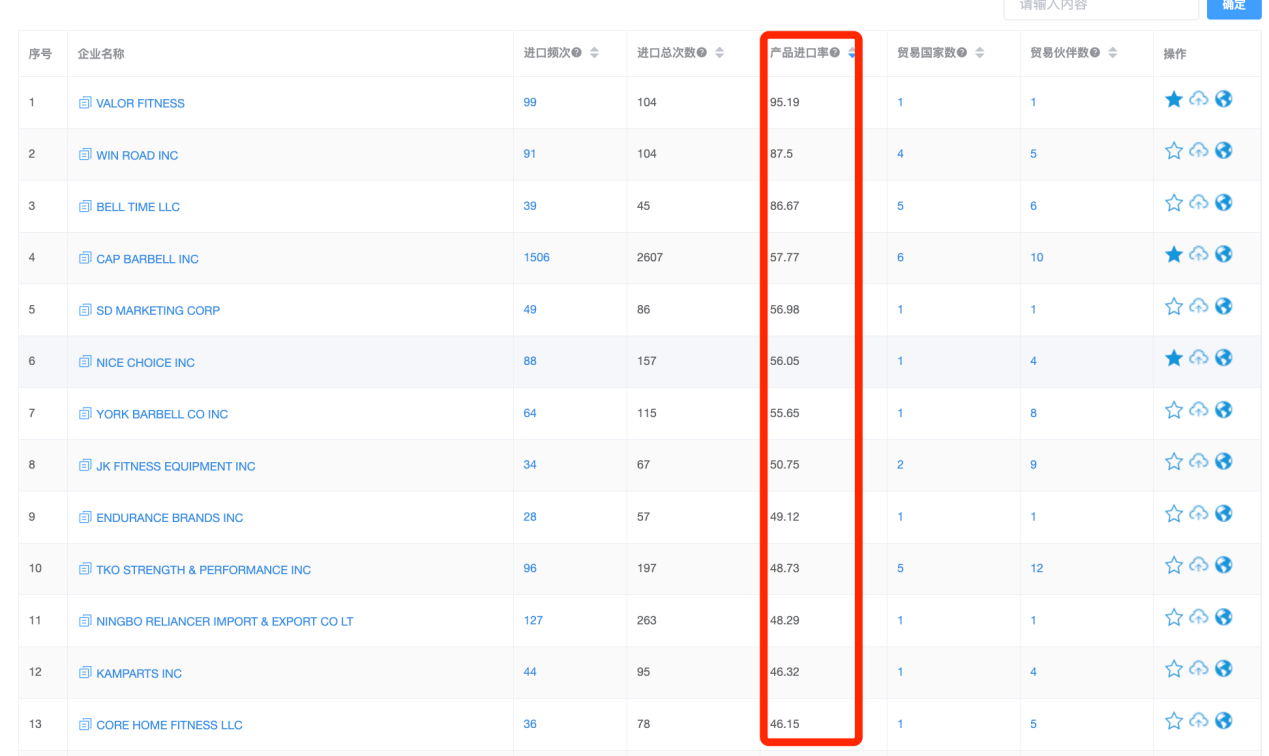Viewport: 1269px width, 756px height.
Task: Click cloud icon in CORE HOME FITNESS row
Action: [1199, 721]
